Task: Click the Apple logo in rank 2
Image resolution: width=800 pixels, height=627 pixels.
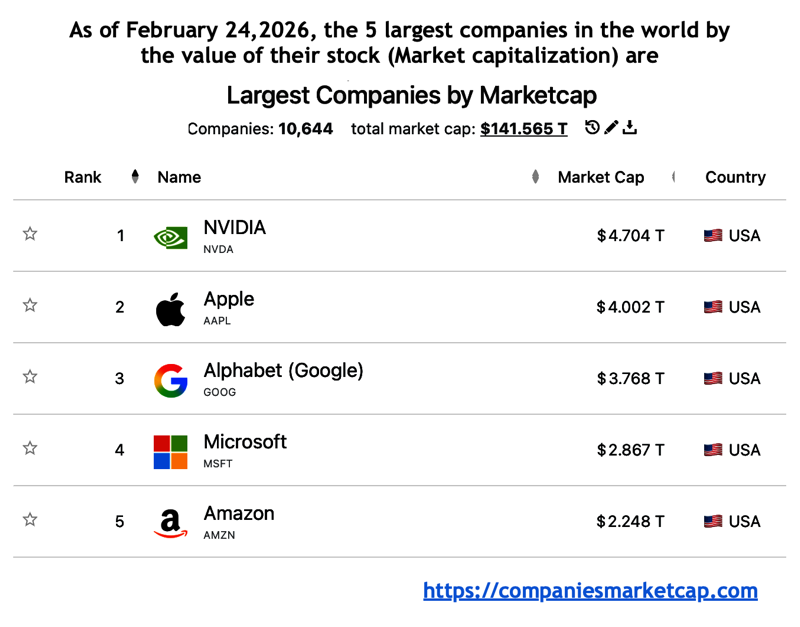Action: click(170, 307)
